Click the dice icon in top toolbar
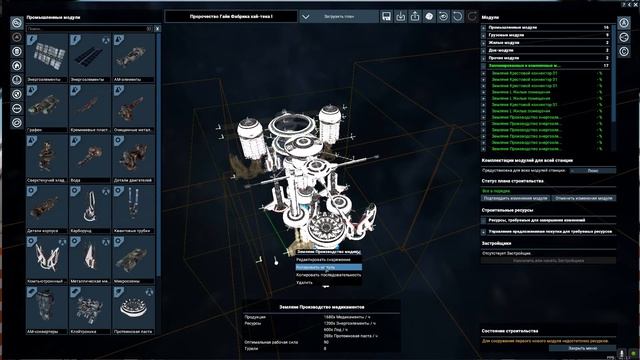 (429, 16)
